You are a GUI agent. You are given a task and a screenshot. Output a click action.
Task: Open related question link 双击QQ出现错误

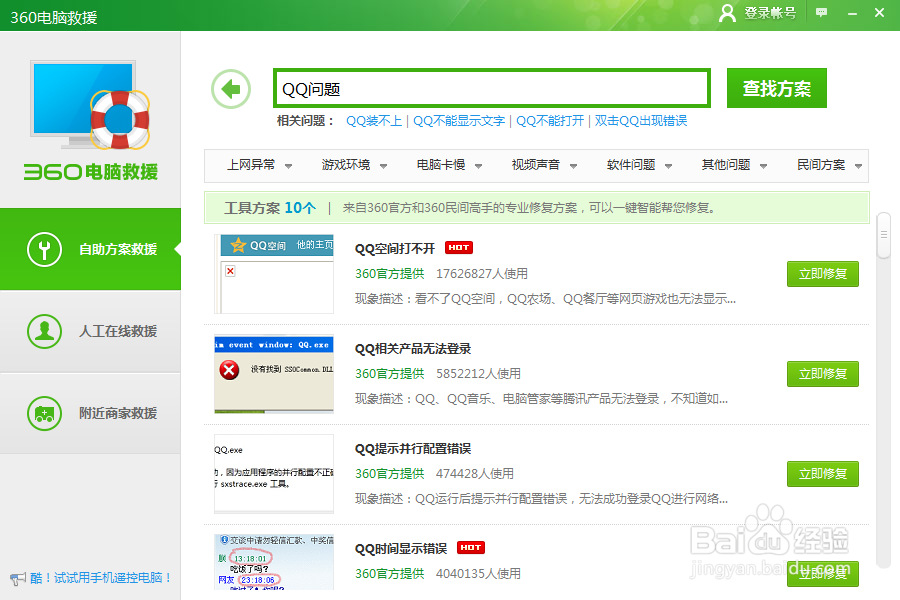[641, 121]
